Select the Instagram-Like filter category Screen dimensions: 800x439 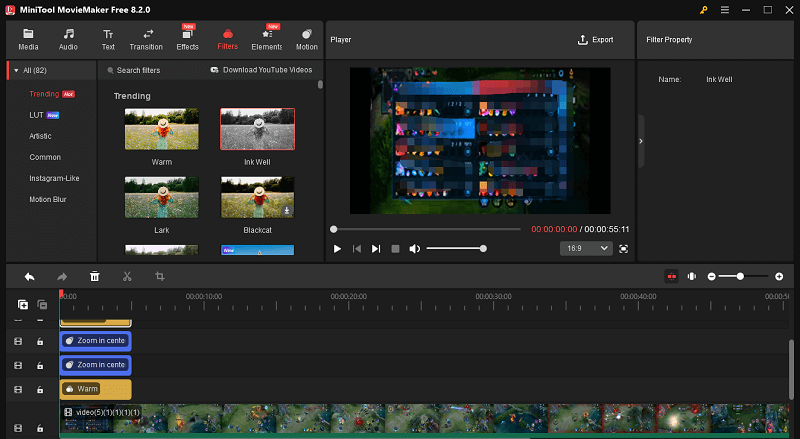(54, 178)
